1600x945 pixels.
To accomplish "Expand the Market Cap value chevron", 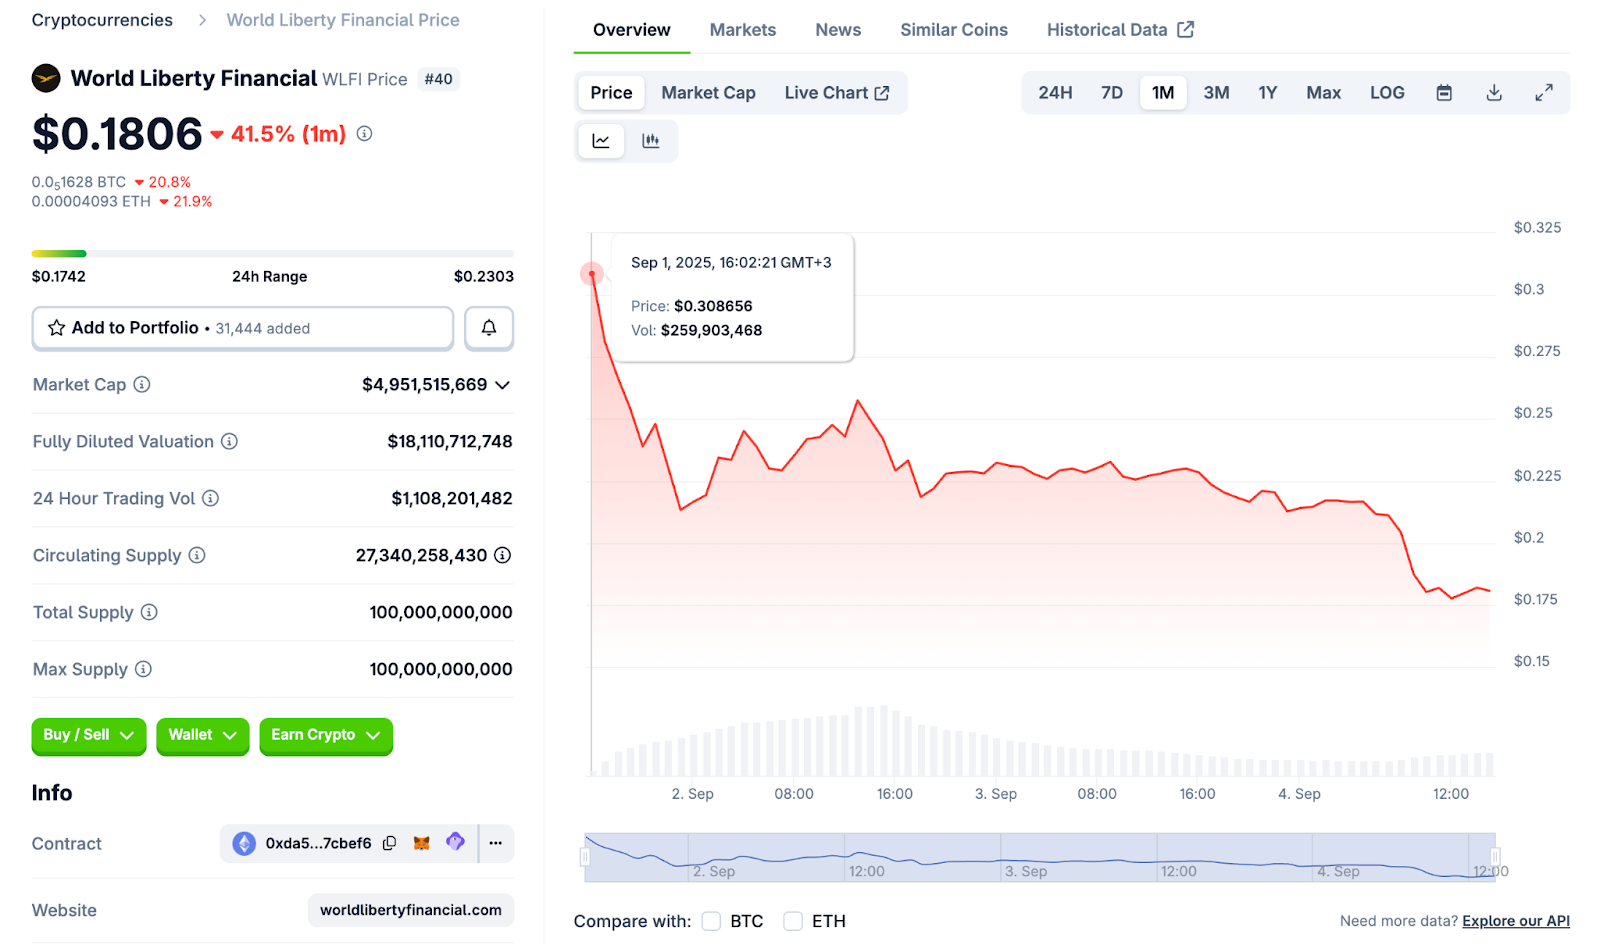I will [x=503, y=385].
